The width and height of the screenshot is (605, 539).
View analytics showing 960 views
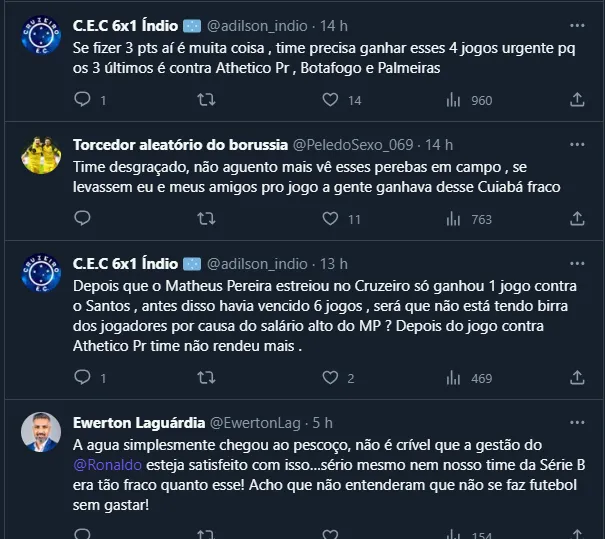click(x=453, y=100)
